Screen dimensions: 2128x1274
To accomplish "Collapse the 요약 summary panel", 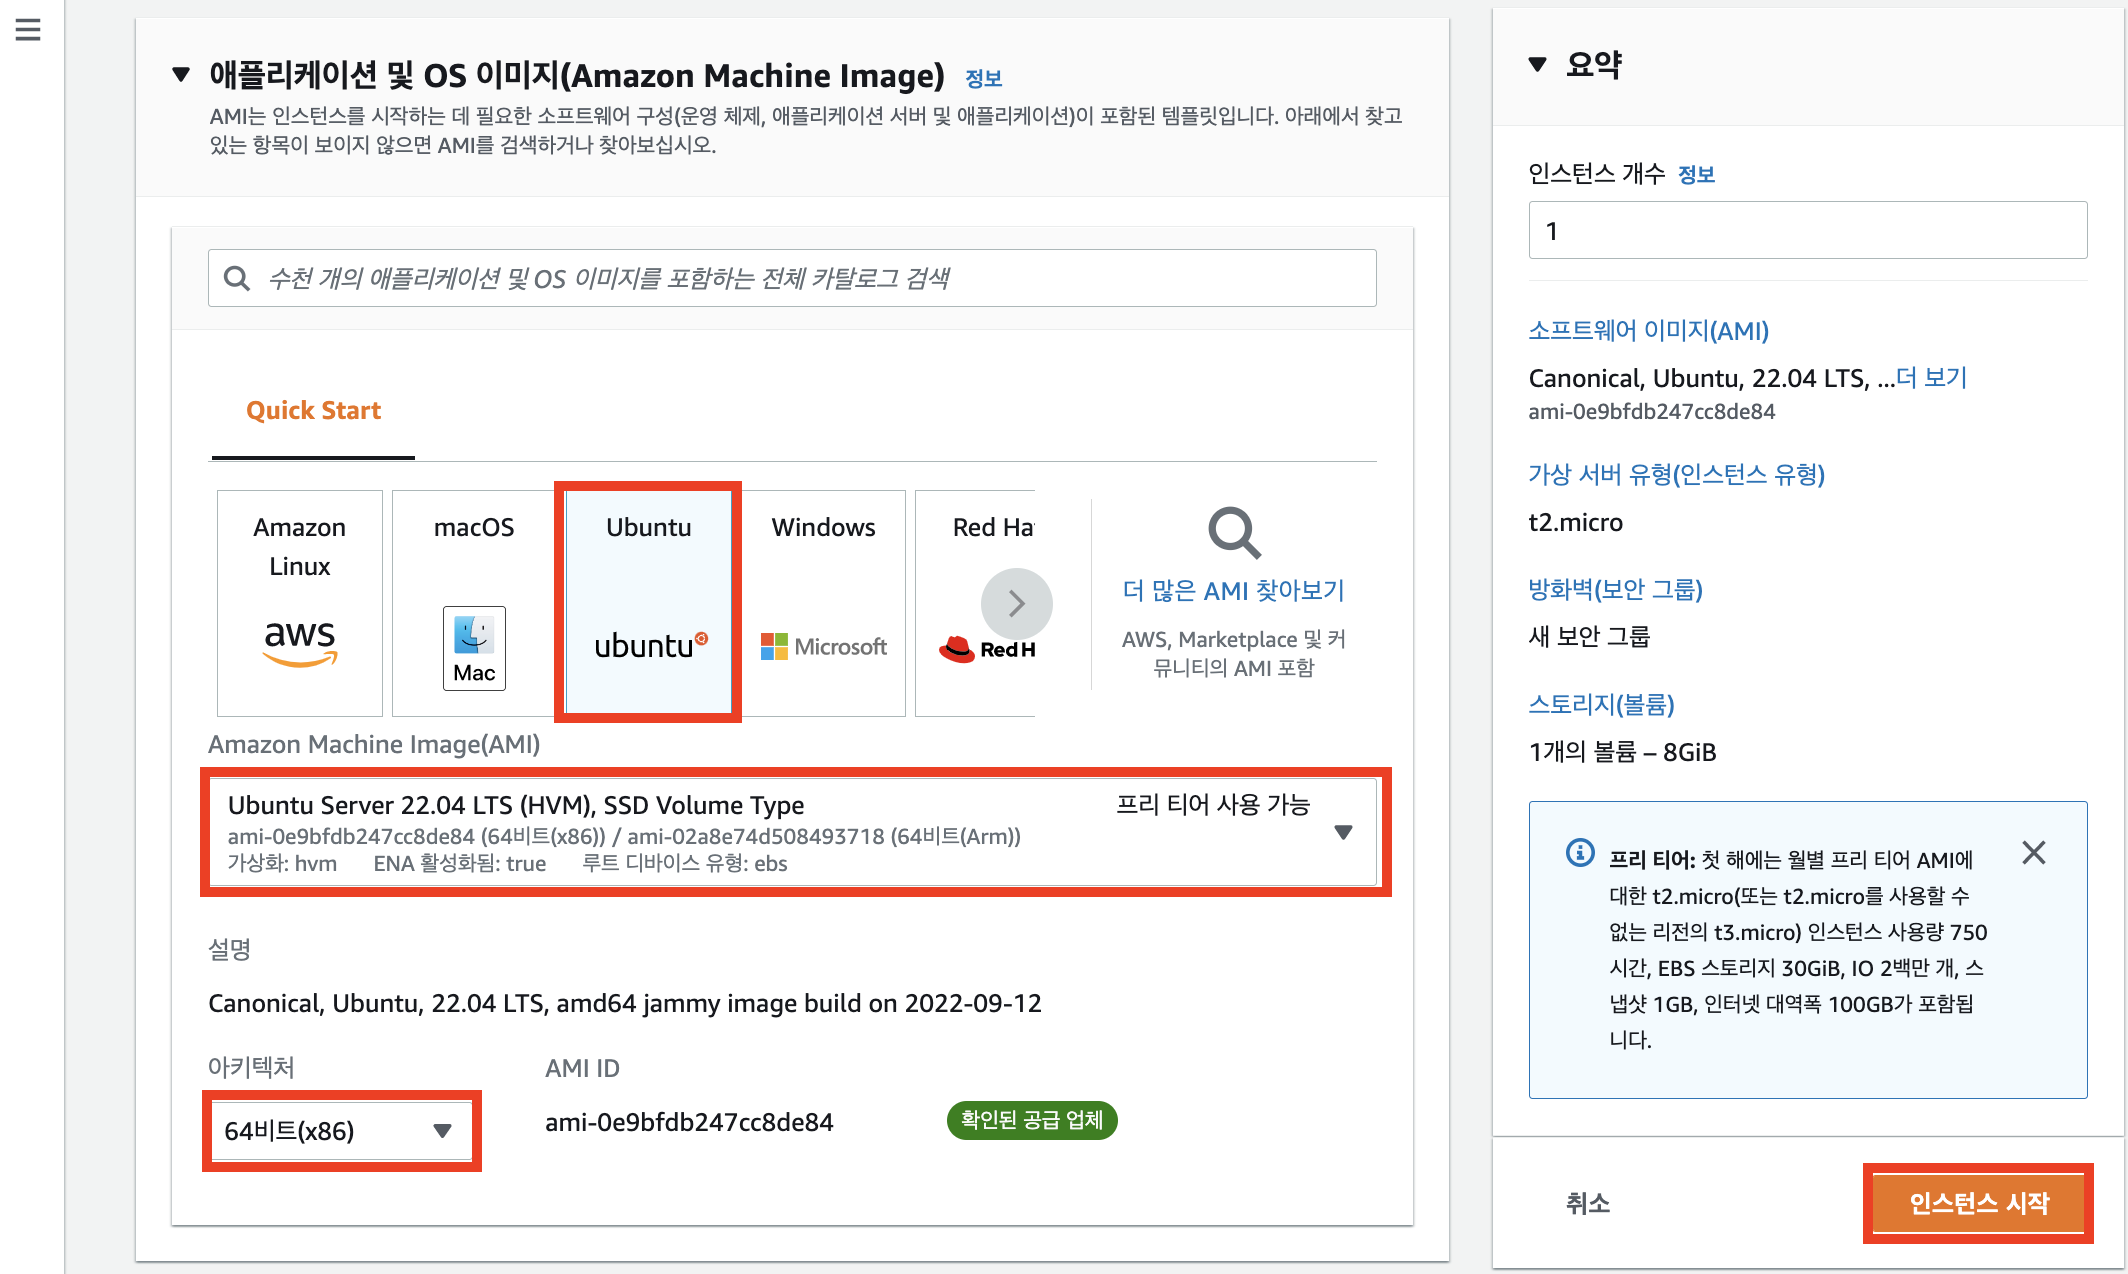I will click(1538, 65).
